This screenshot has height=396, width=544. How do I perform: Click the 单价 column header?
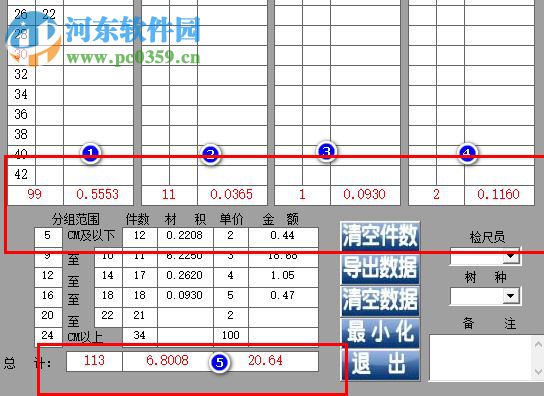[231, 219]
